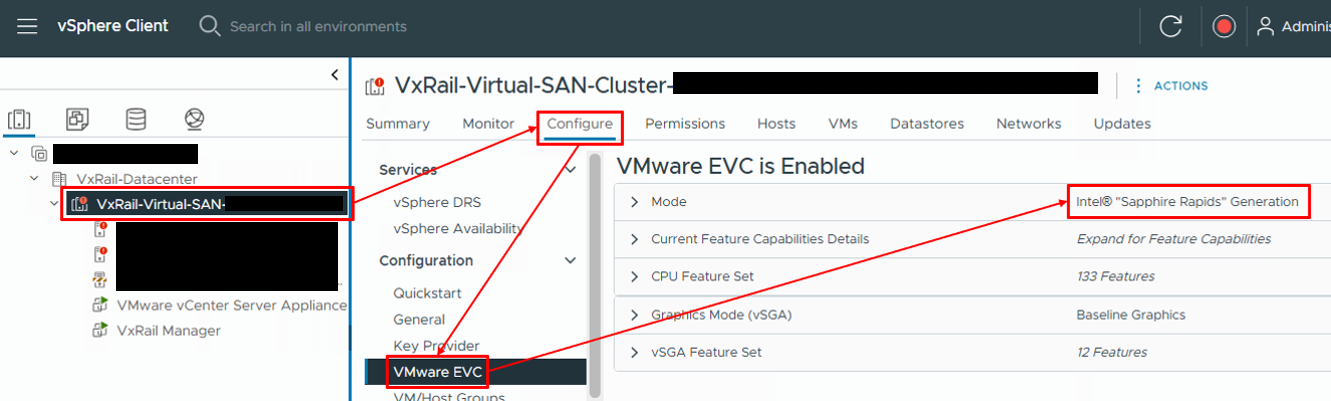
Task: Click the Sapphire Rapids Generation value
Action: (x=1187, y=202)
